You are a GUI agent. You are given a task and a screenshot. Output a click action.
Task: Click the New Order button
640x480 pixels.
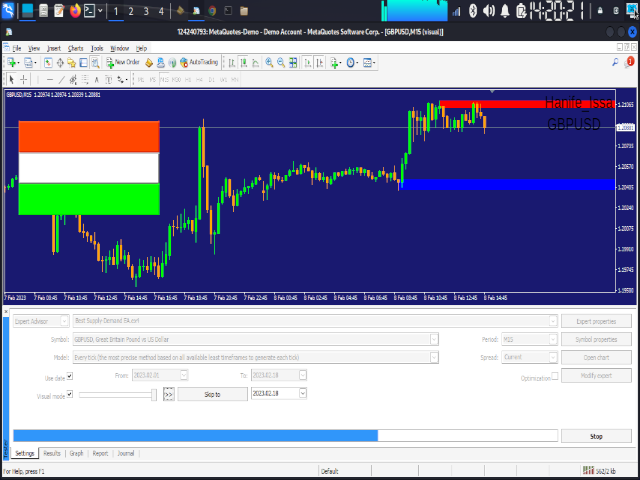click(123, 62)
